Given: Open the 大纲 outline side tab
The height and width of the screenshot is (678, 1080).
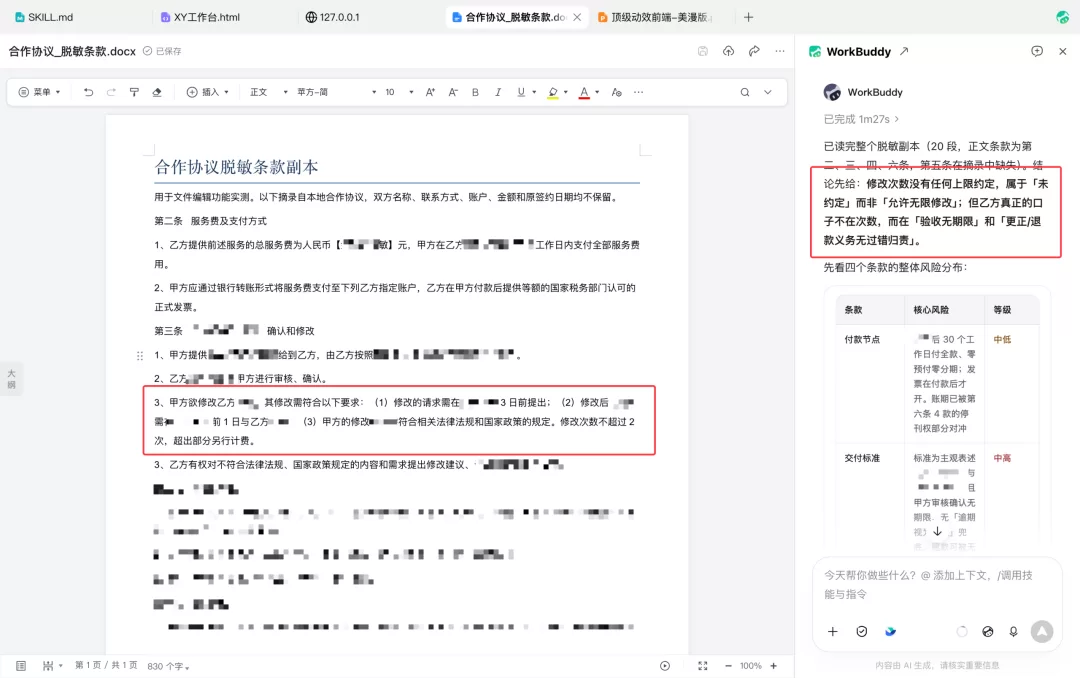Looking at the screenshot, I should (x=11, y=378).
